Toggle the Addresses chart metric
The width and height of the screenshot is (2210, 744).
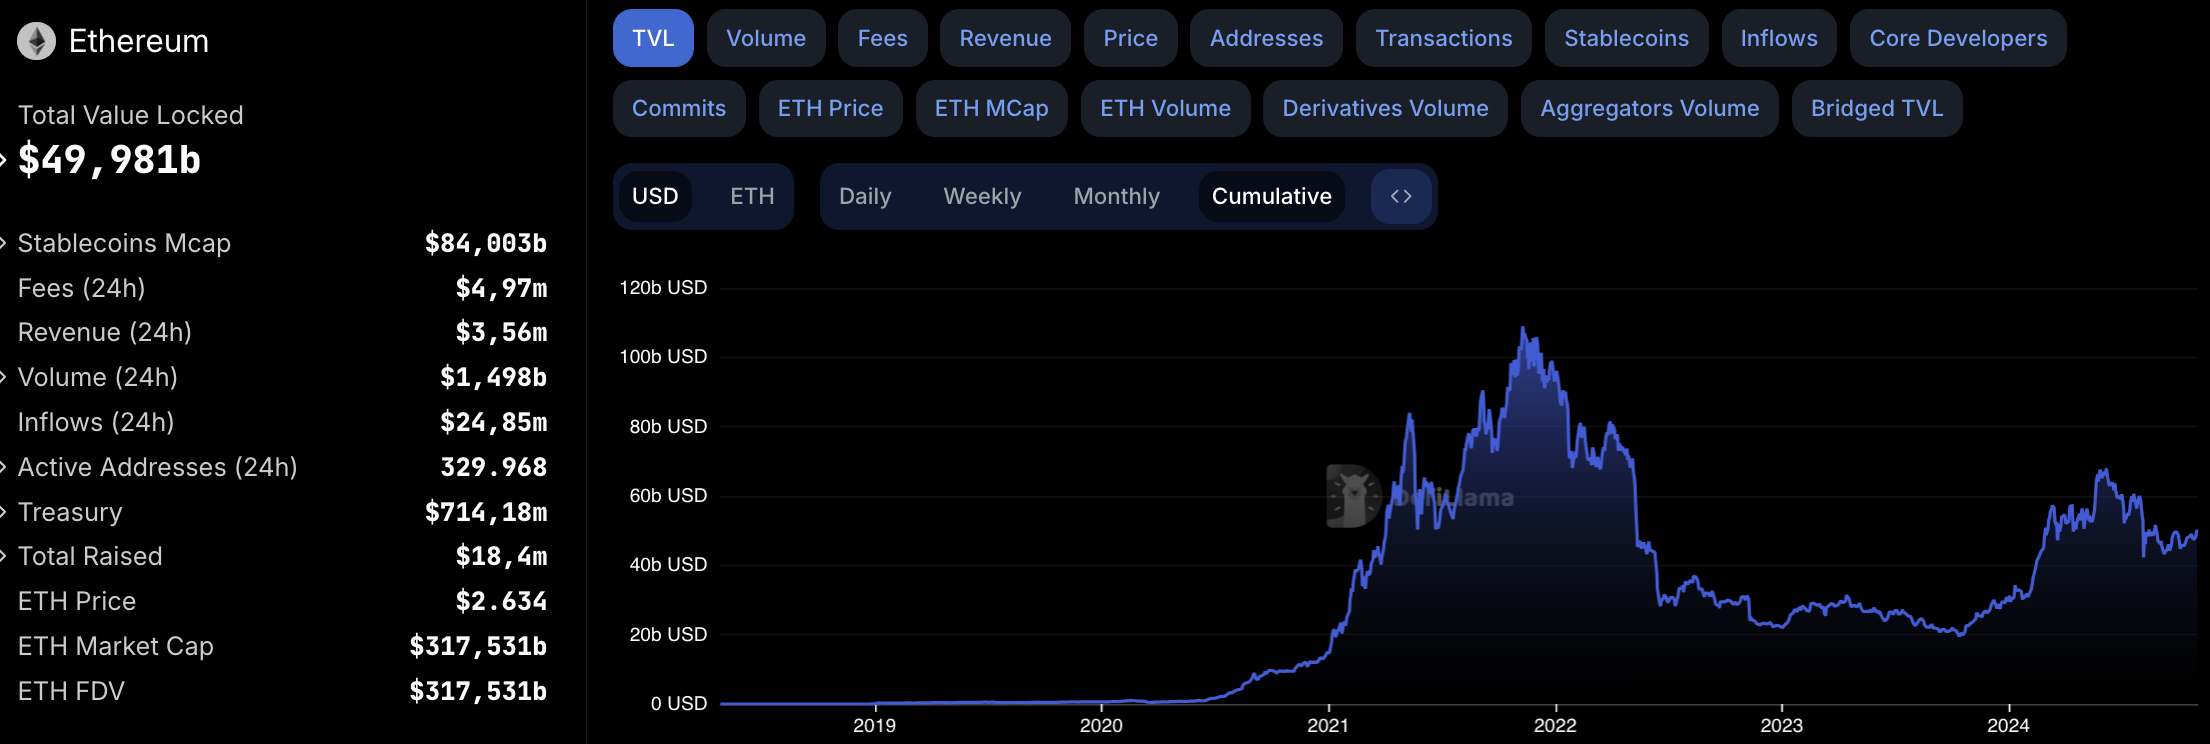point(1266,38)
